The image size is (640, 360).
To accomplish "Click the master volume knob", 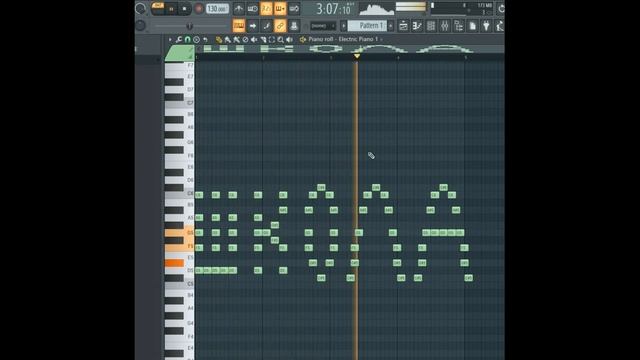I will [x=141, y=9].
